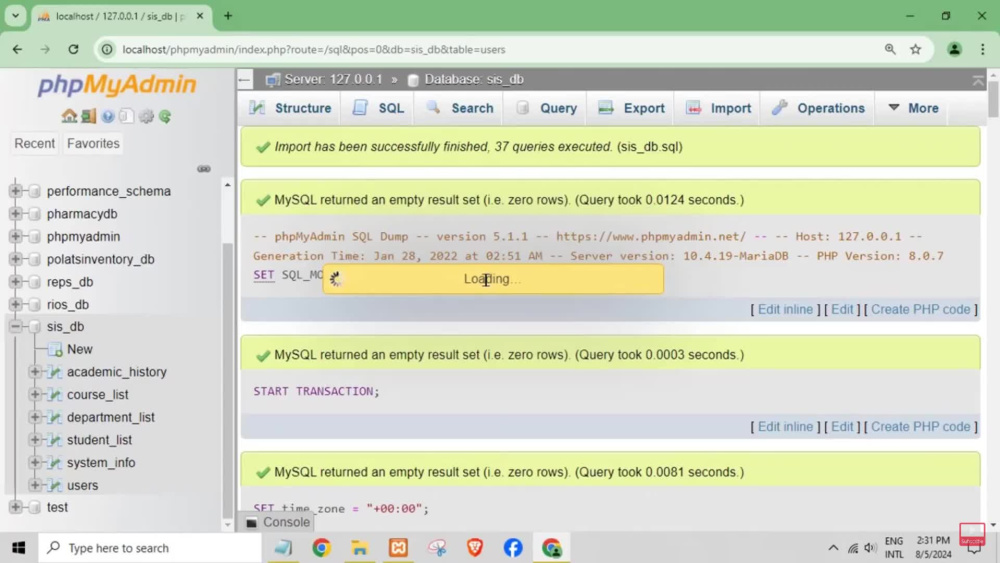Click Database: sis_db breadcrumb

474,80
